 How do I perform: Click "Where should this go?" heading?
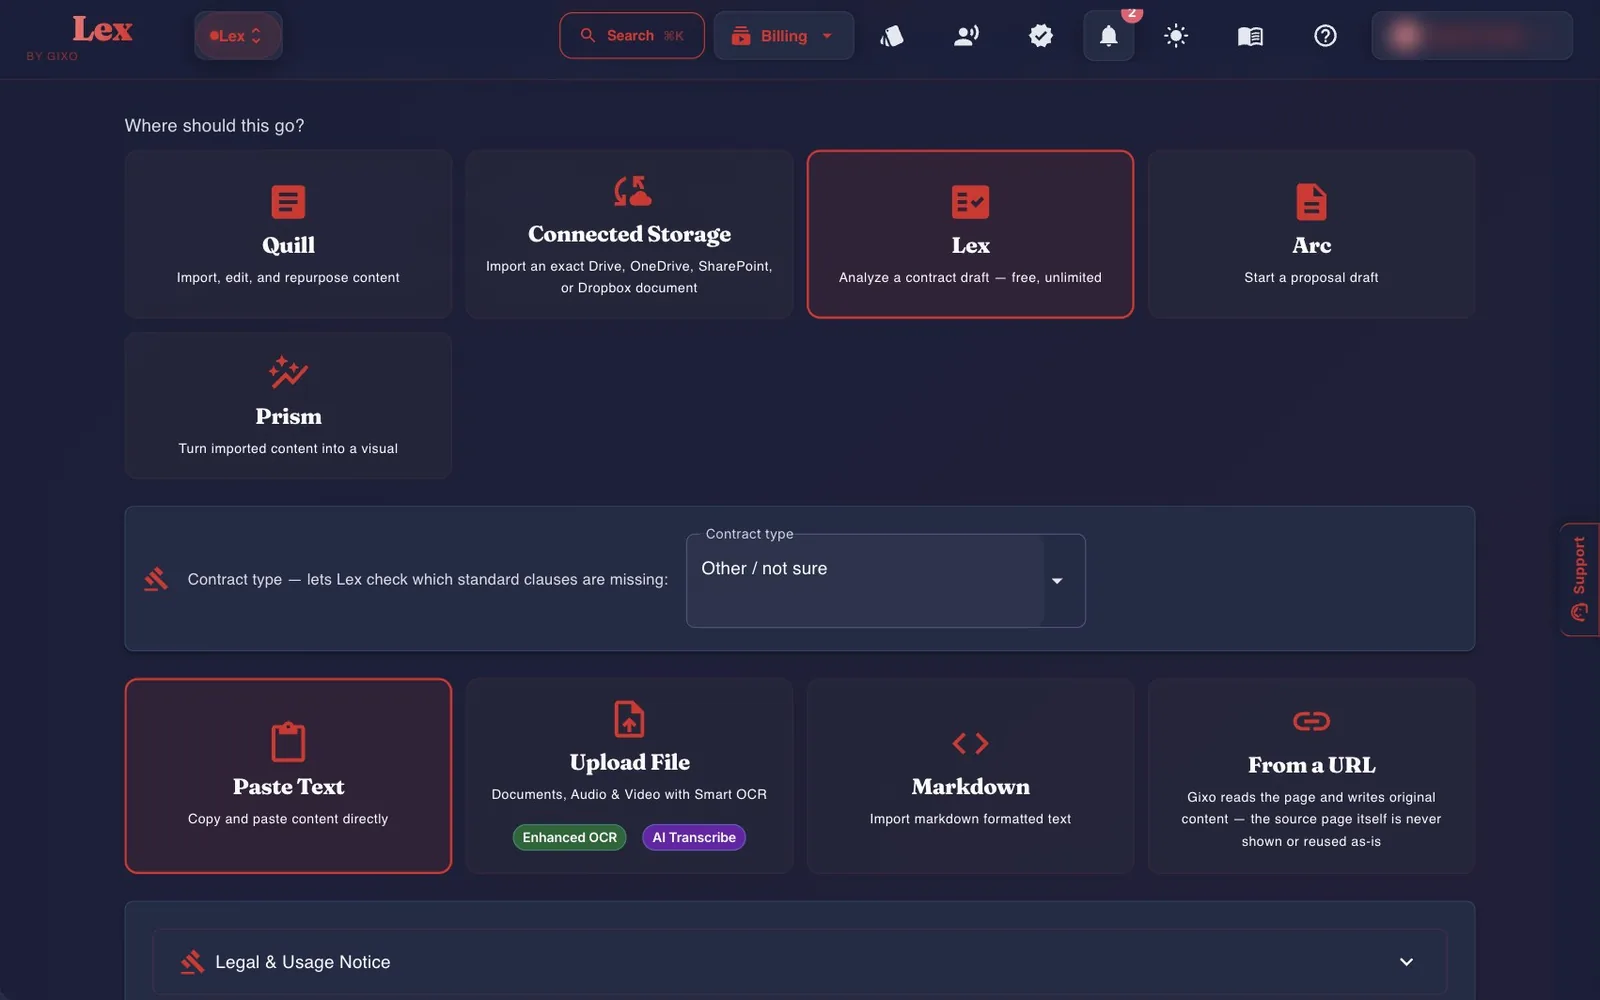(214, 126)
